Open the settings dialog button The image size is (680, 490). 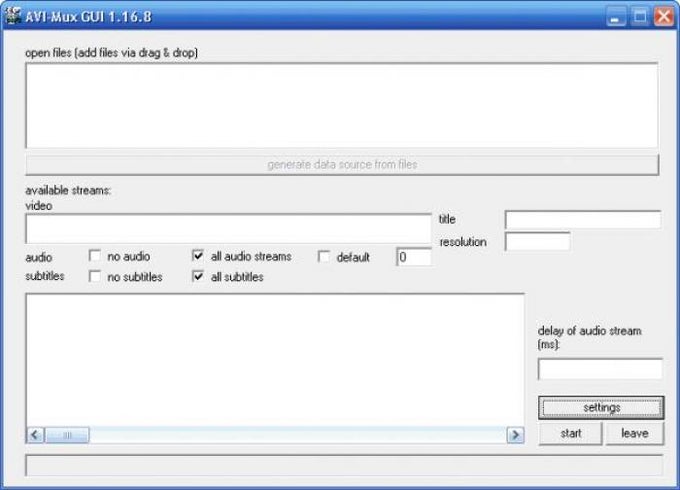601,408
